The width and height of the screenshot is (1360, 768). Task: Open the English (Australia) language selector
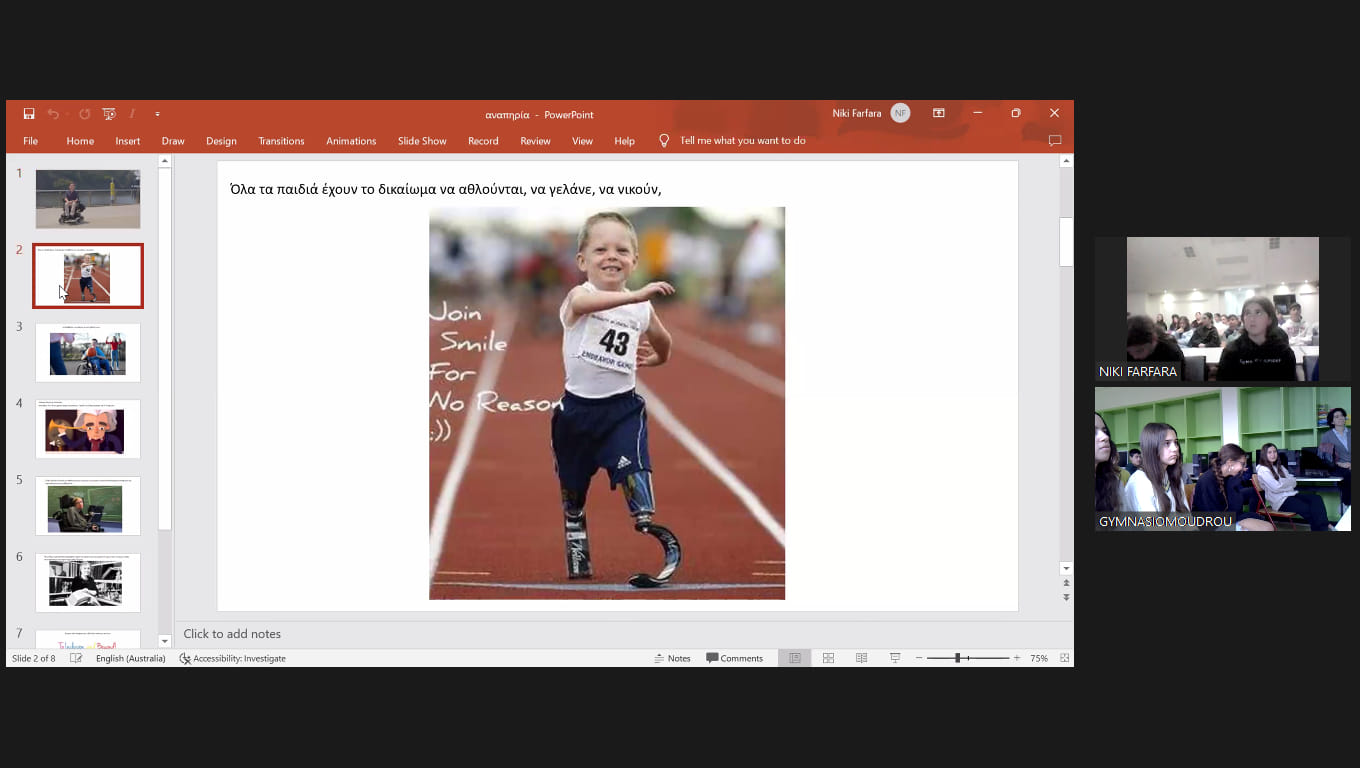(130, 658)
